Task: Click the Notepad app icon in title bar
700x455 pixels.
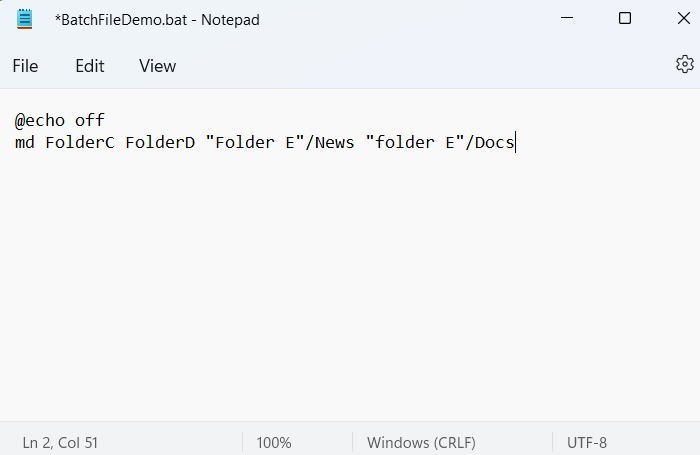Action: pyautogui.click(x=25, y=19)
